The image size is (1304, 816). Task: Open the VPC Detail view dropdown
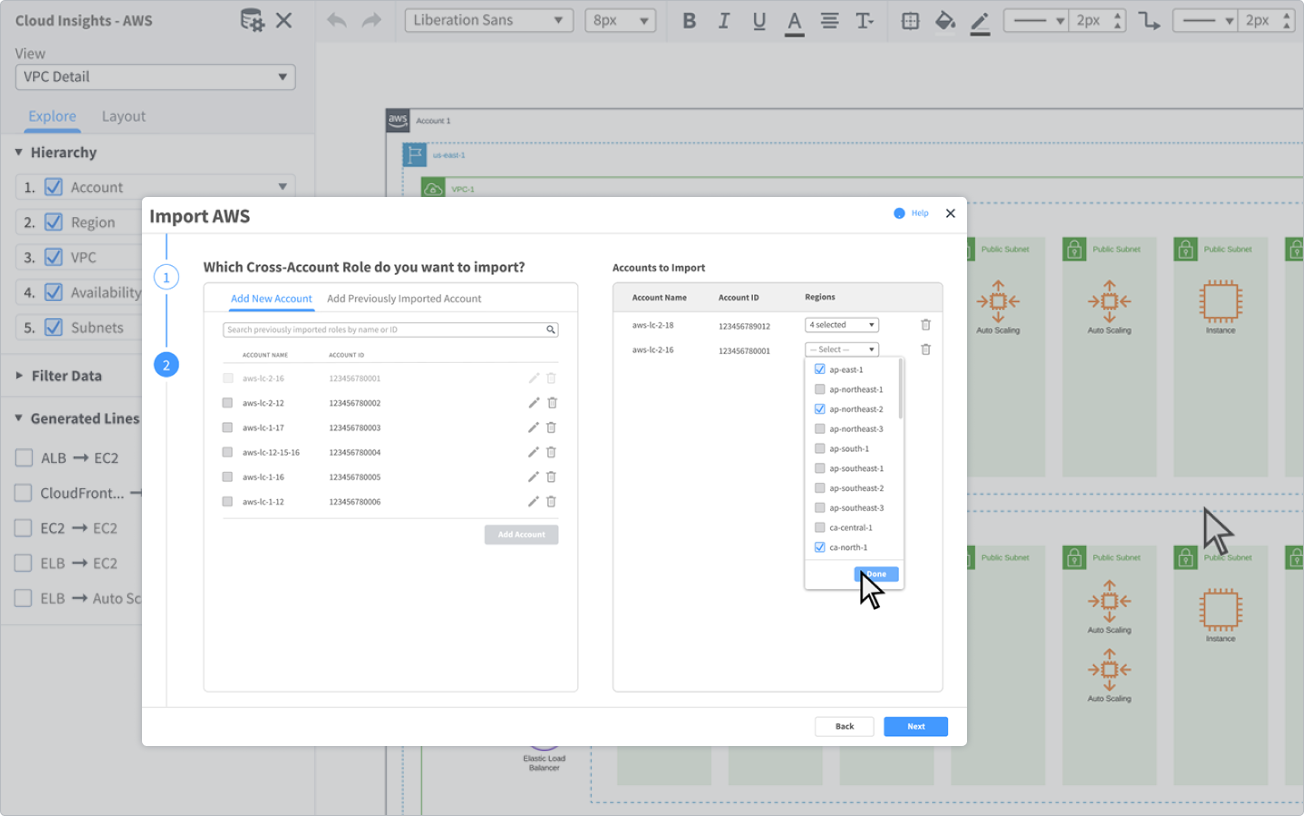(155, 76)
